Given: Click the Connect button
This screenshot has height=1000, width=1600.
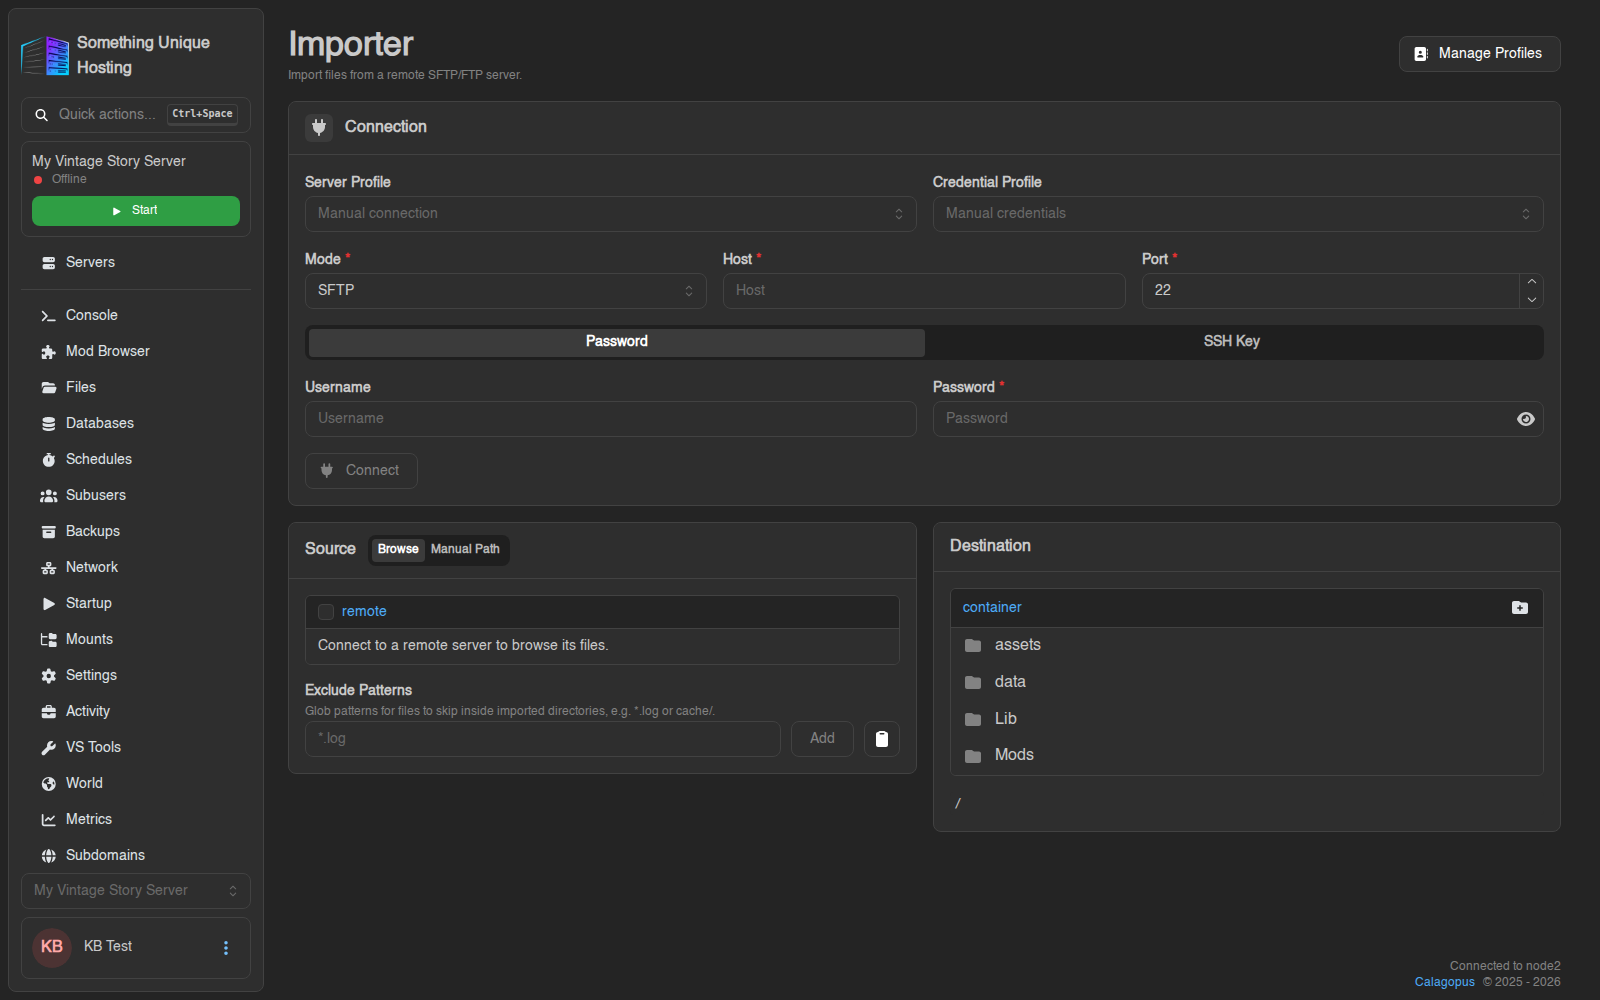Looking at the screenshot, I should 361,471.
